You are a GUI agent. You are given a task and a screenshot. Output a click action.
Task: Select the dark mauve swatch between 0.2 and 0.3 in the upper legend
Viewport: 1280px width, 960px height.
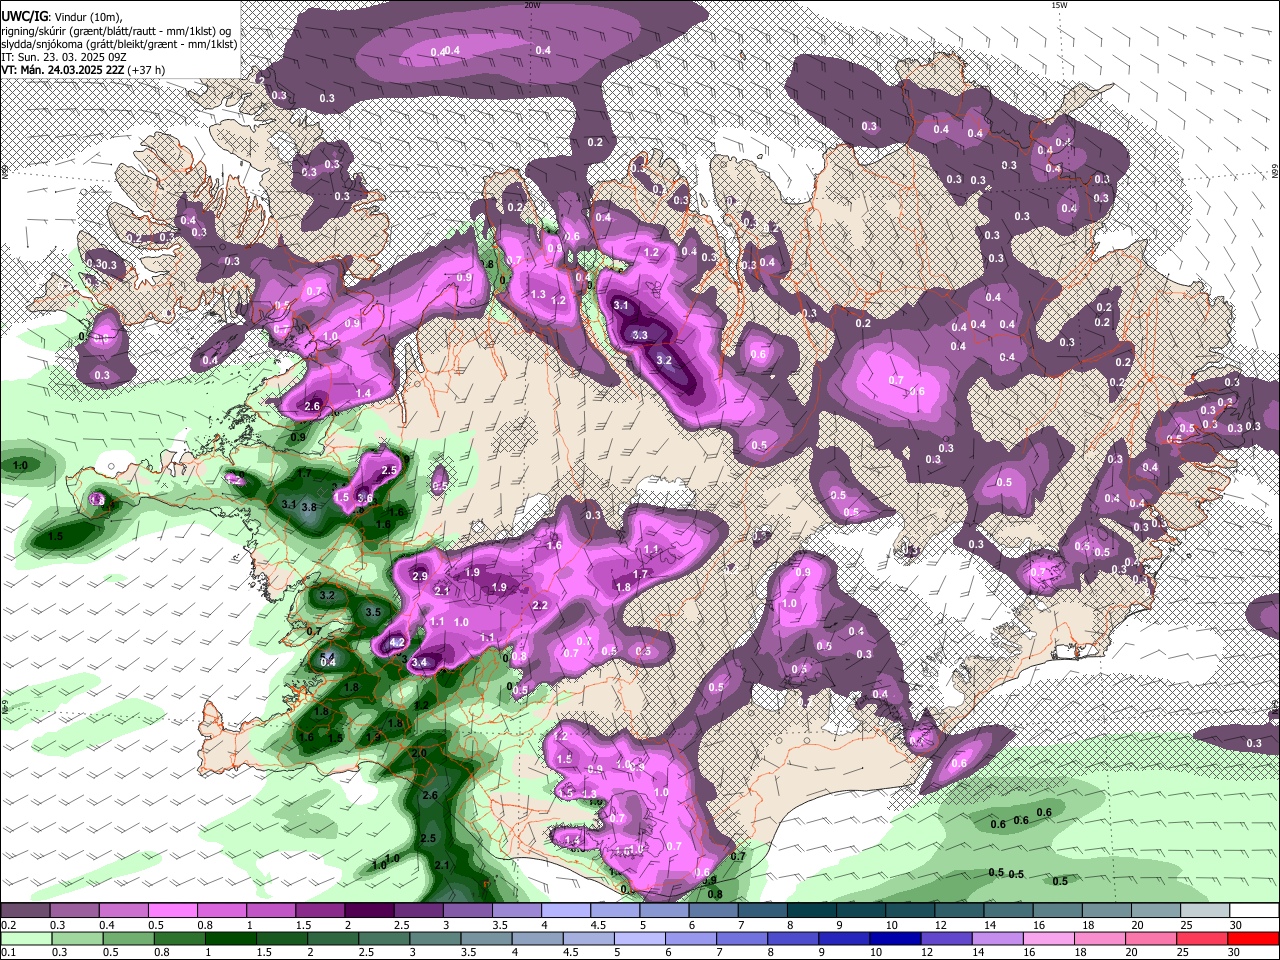click(x=25, y=911)
